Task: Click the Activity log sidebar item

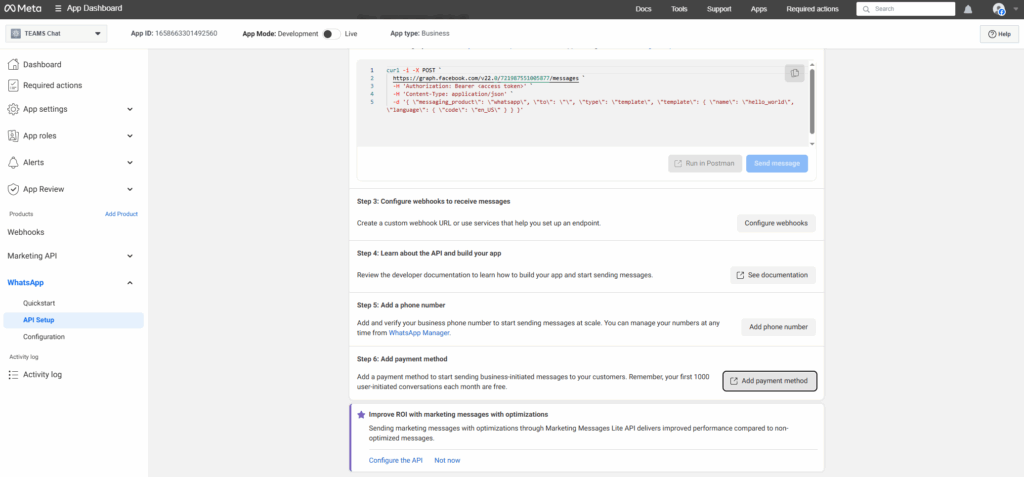Action: coord(42,374)
